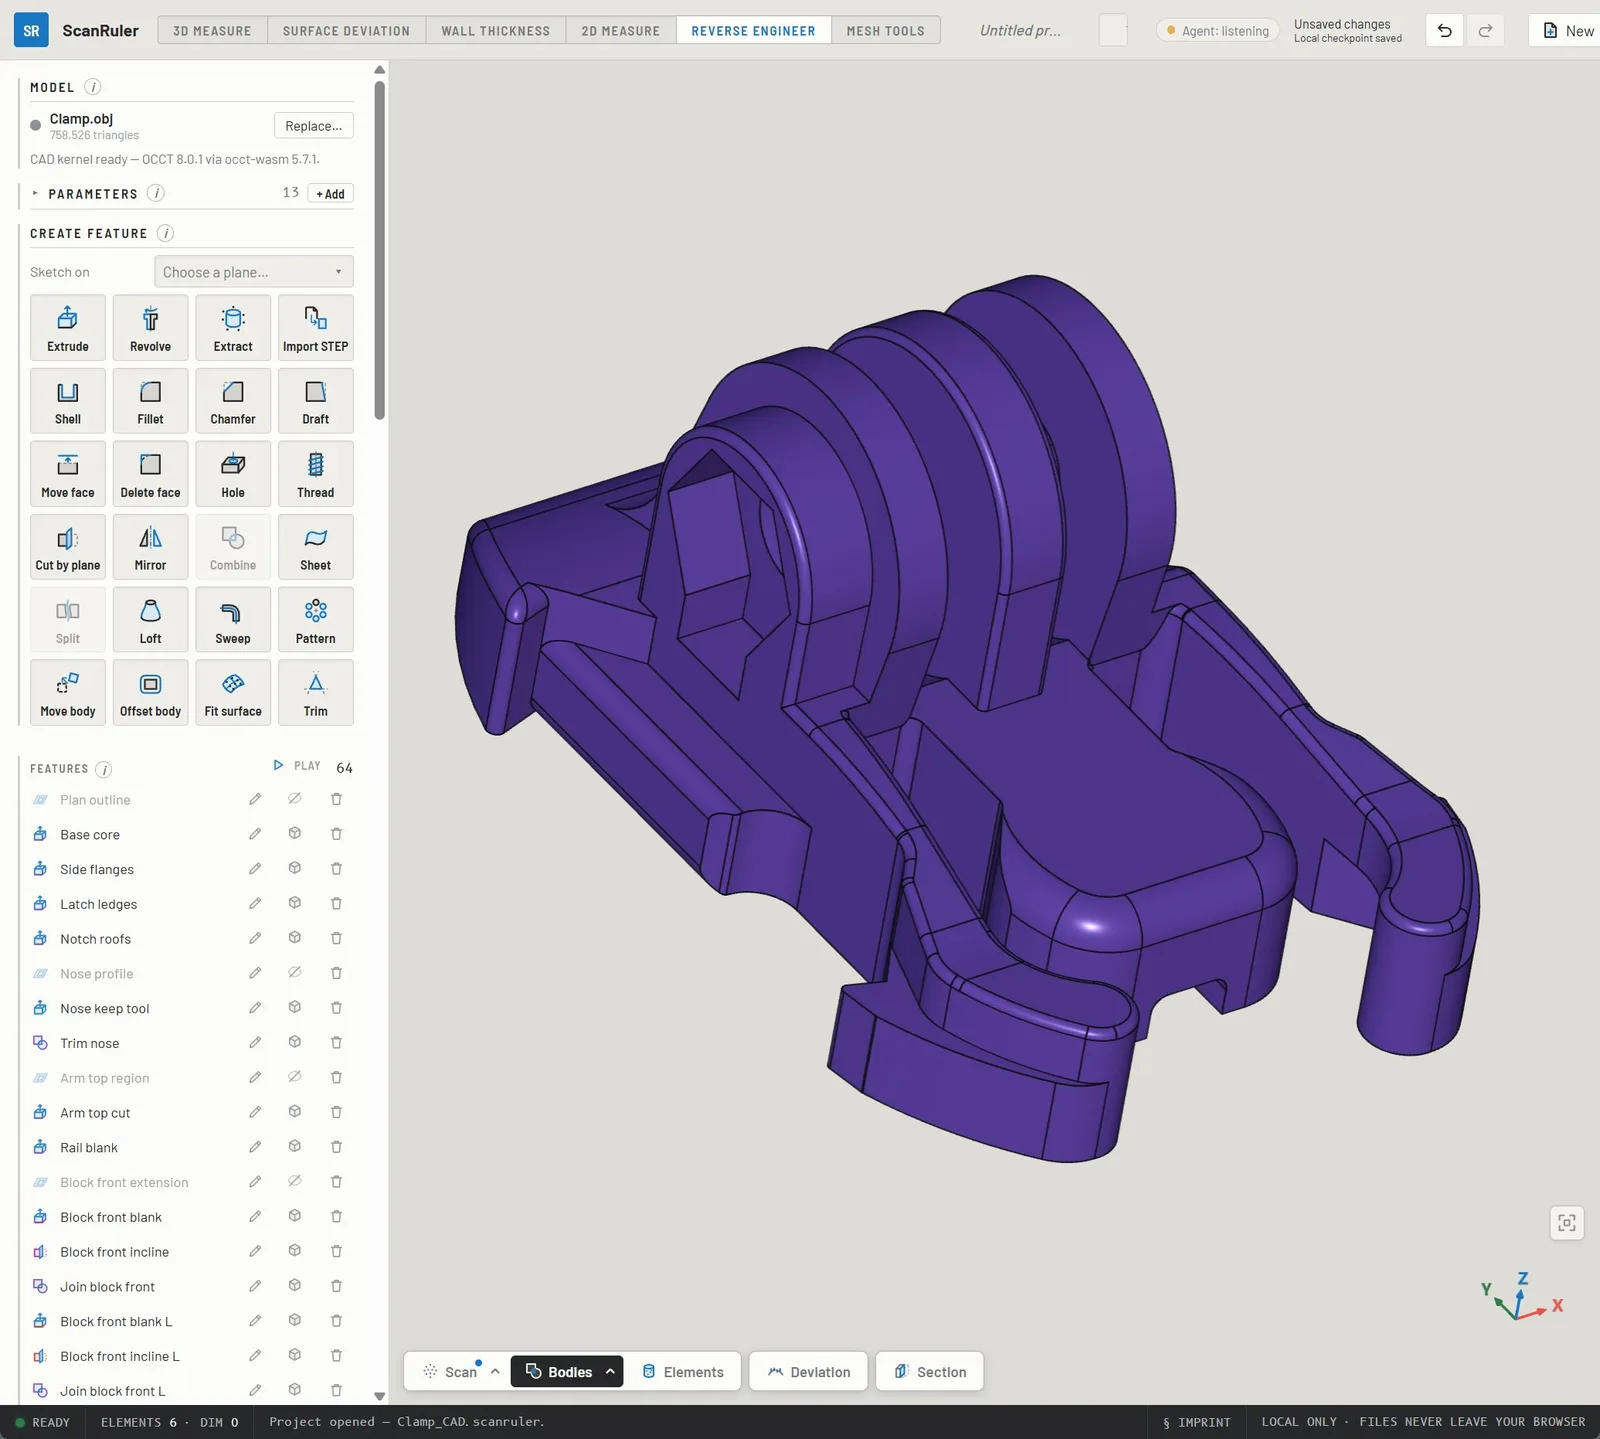Screen dimensions: 1600x1439
Task: Click the Fit surface tool
Action: 233,693
